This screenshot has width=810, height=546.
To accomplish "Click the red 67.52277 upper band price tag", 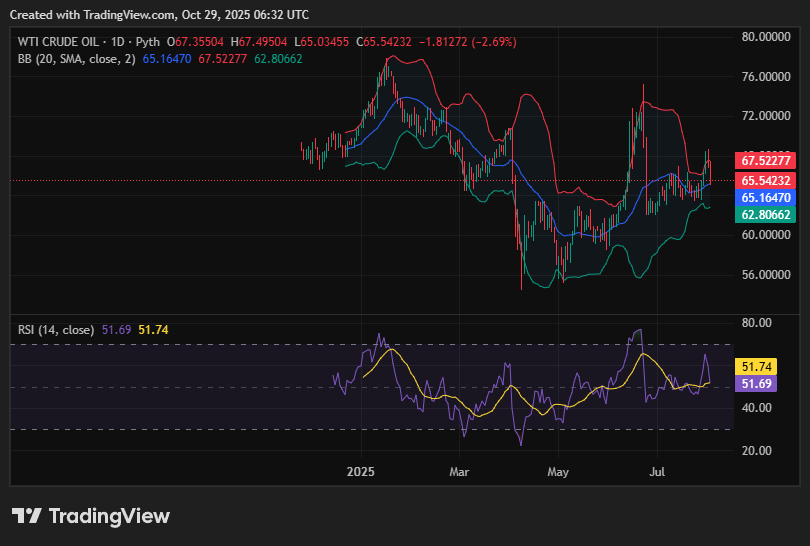I will point(766,160).
